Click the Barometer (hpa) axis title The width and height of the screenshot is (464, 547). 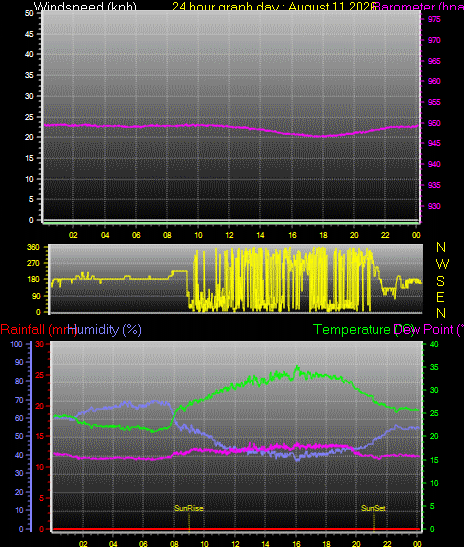click(x=418, y=6)
